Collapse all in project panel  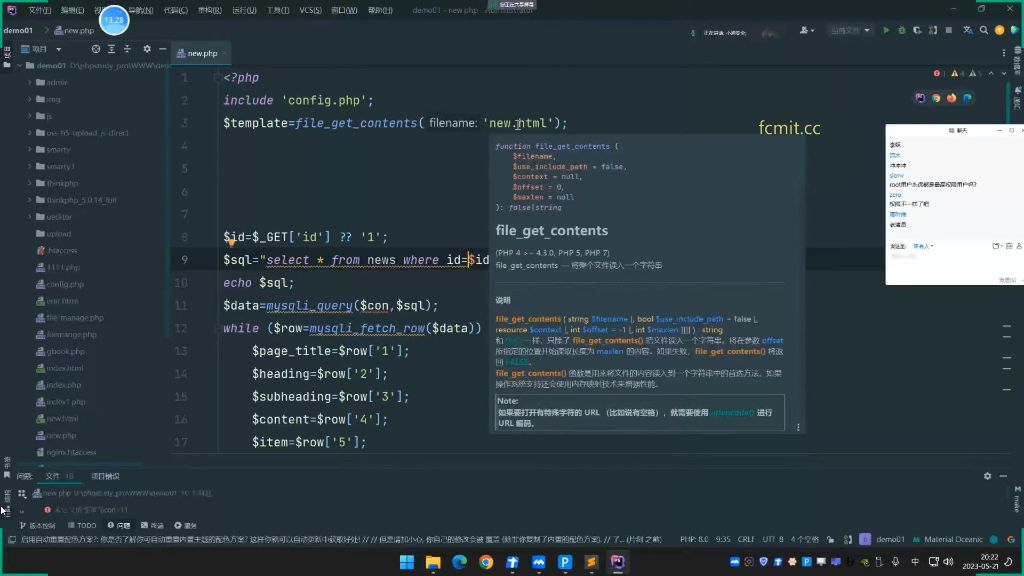coord(127,49)
